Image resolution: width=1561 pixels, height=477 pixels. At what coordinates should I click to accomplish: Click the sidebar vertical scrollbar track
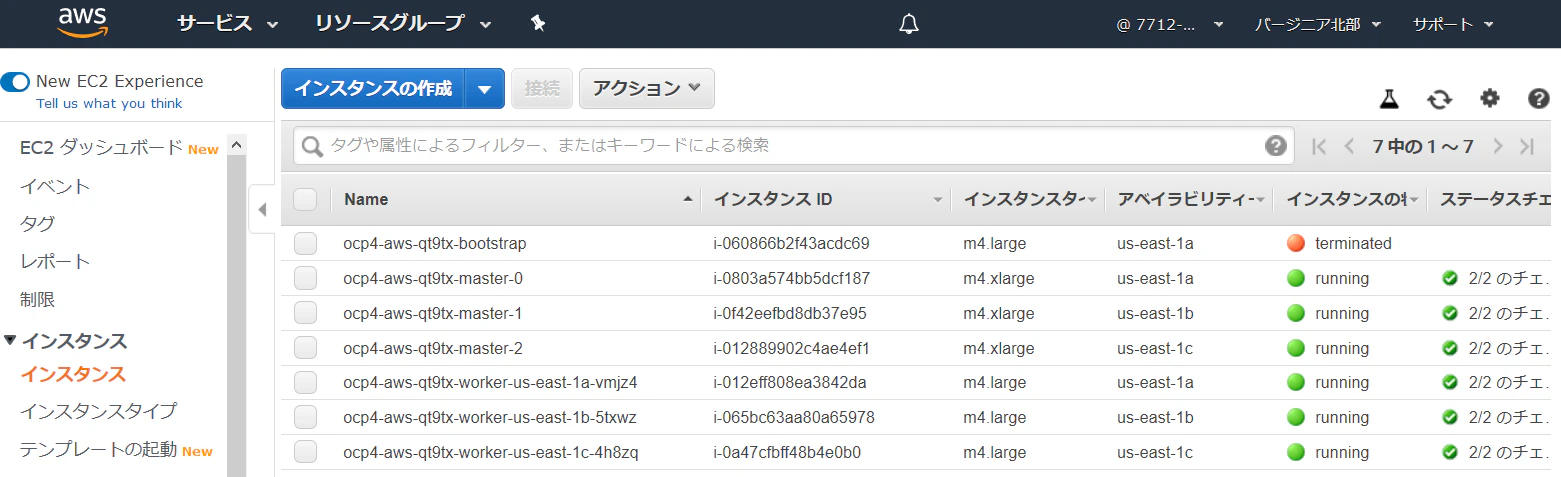coord(237,315)
